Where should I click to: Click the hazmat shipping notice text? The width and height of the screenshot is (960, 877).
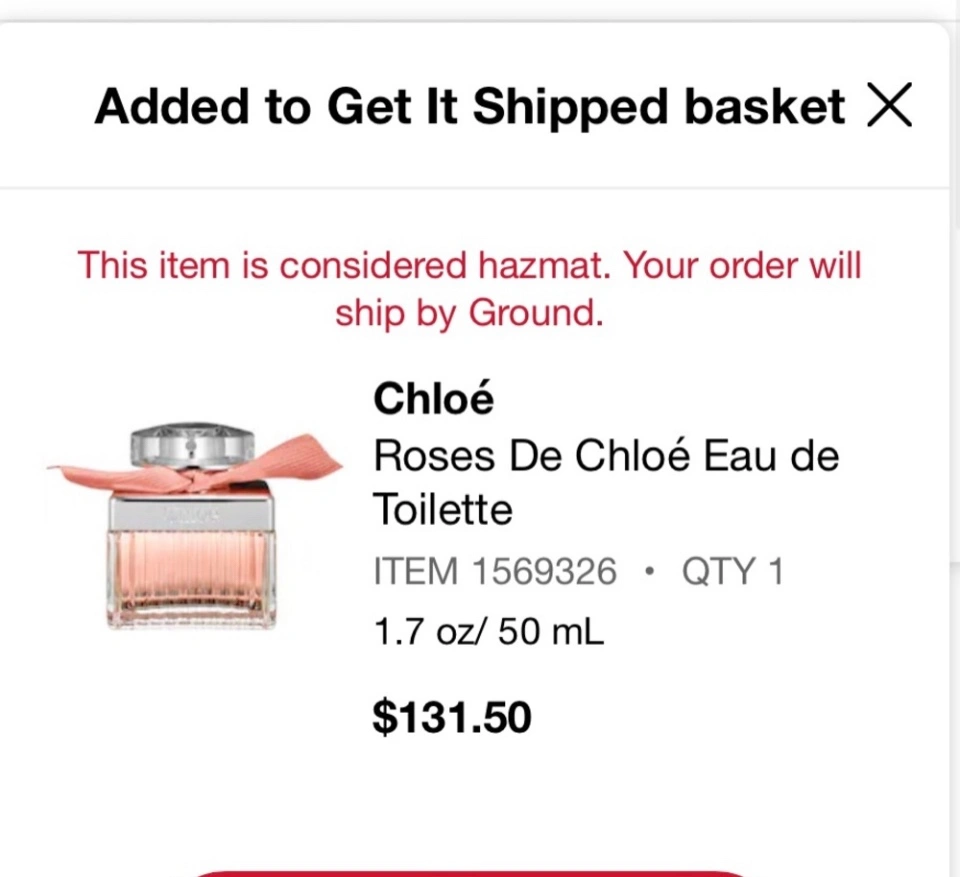470,288
